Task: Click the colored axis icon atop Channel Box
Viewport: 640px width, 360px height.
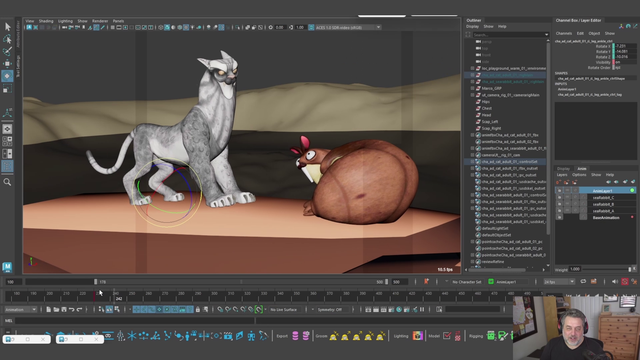Action: click(x=621, y=27)
